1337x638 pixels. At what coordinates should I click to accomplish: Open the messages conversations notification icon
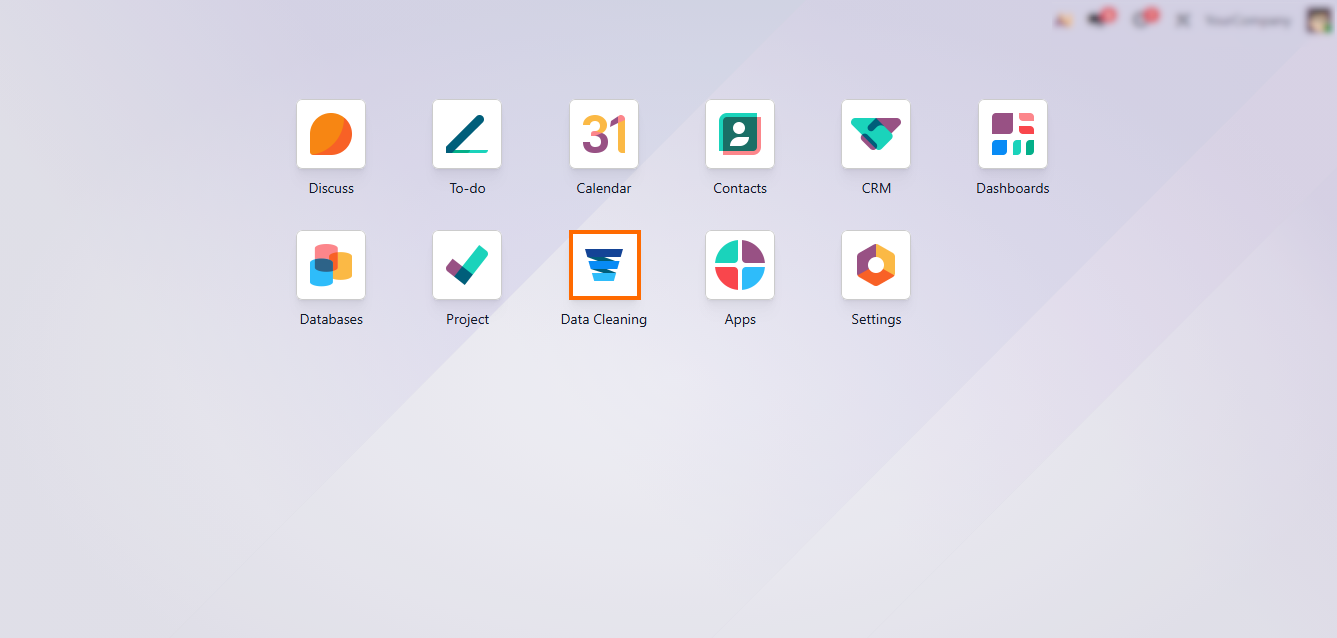(1099, 20)
